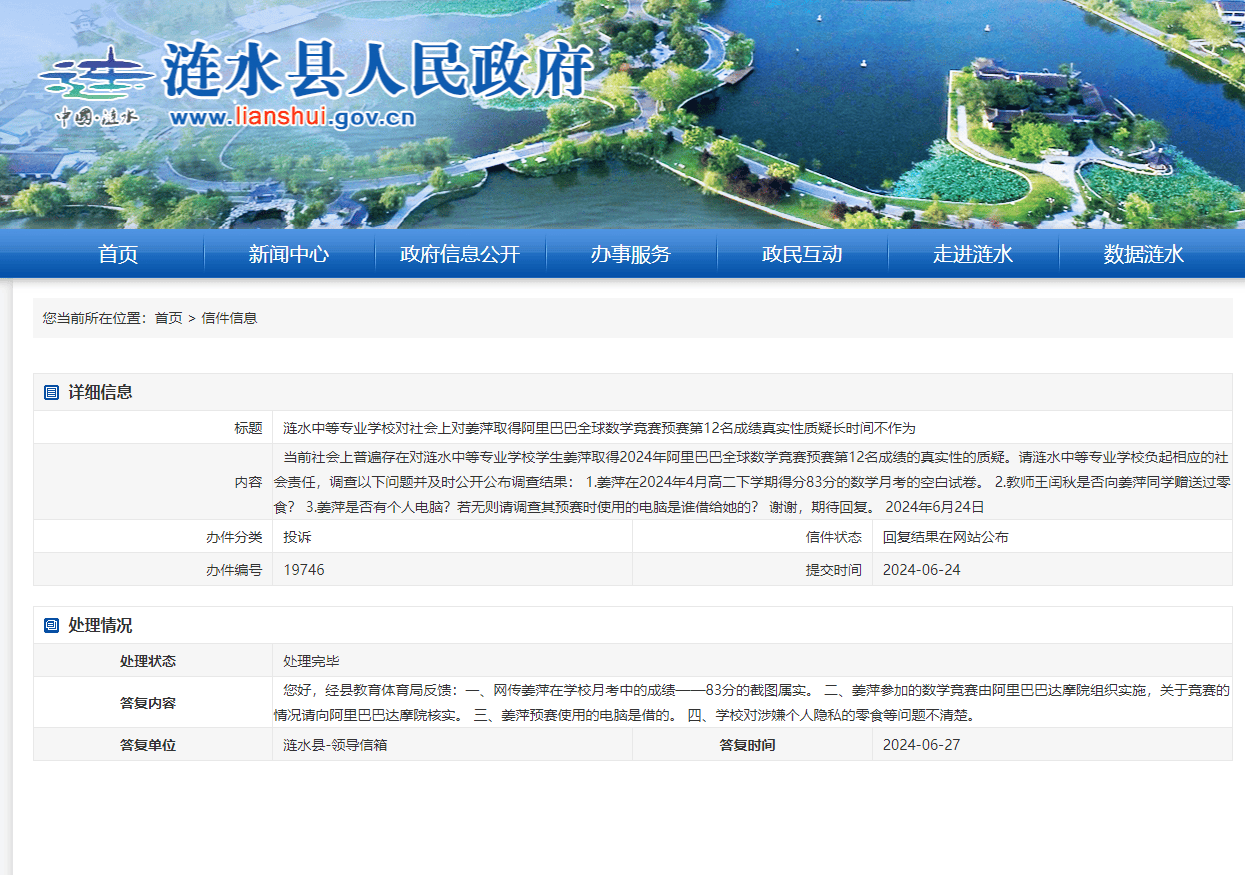Click the 处理完毕 status text
This screenshot has height=875, width=1245.
tap(311, 661)
